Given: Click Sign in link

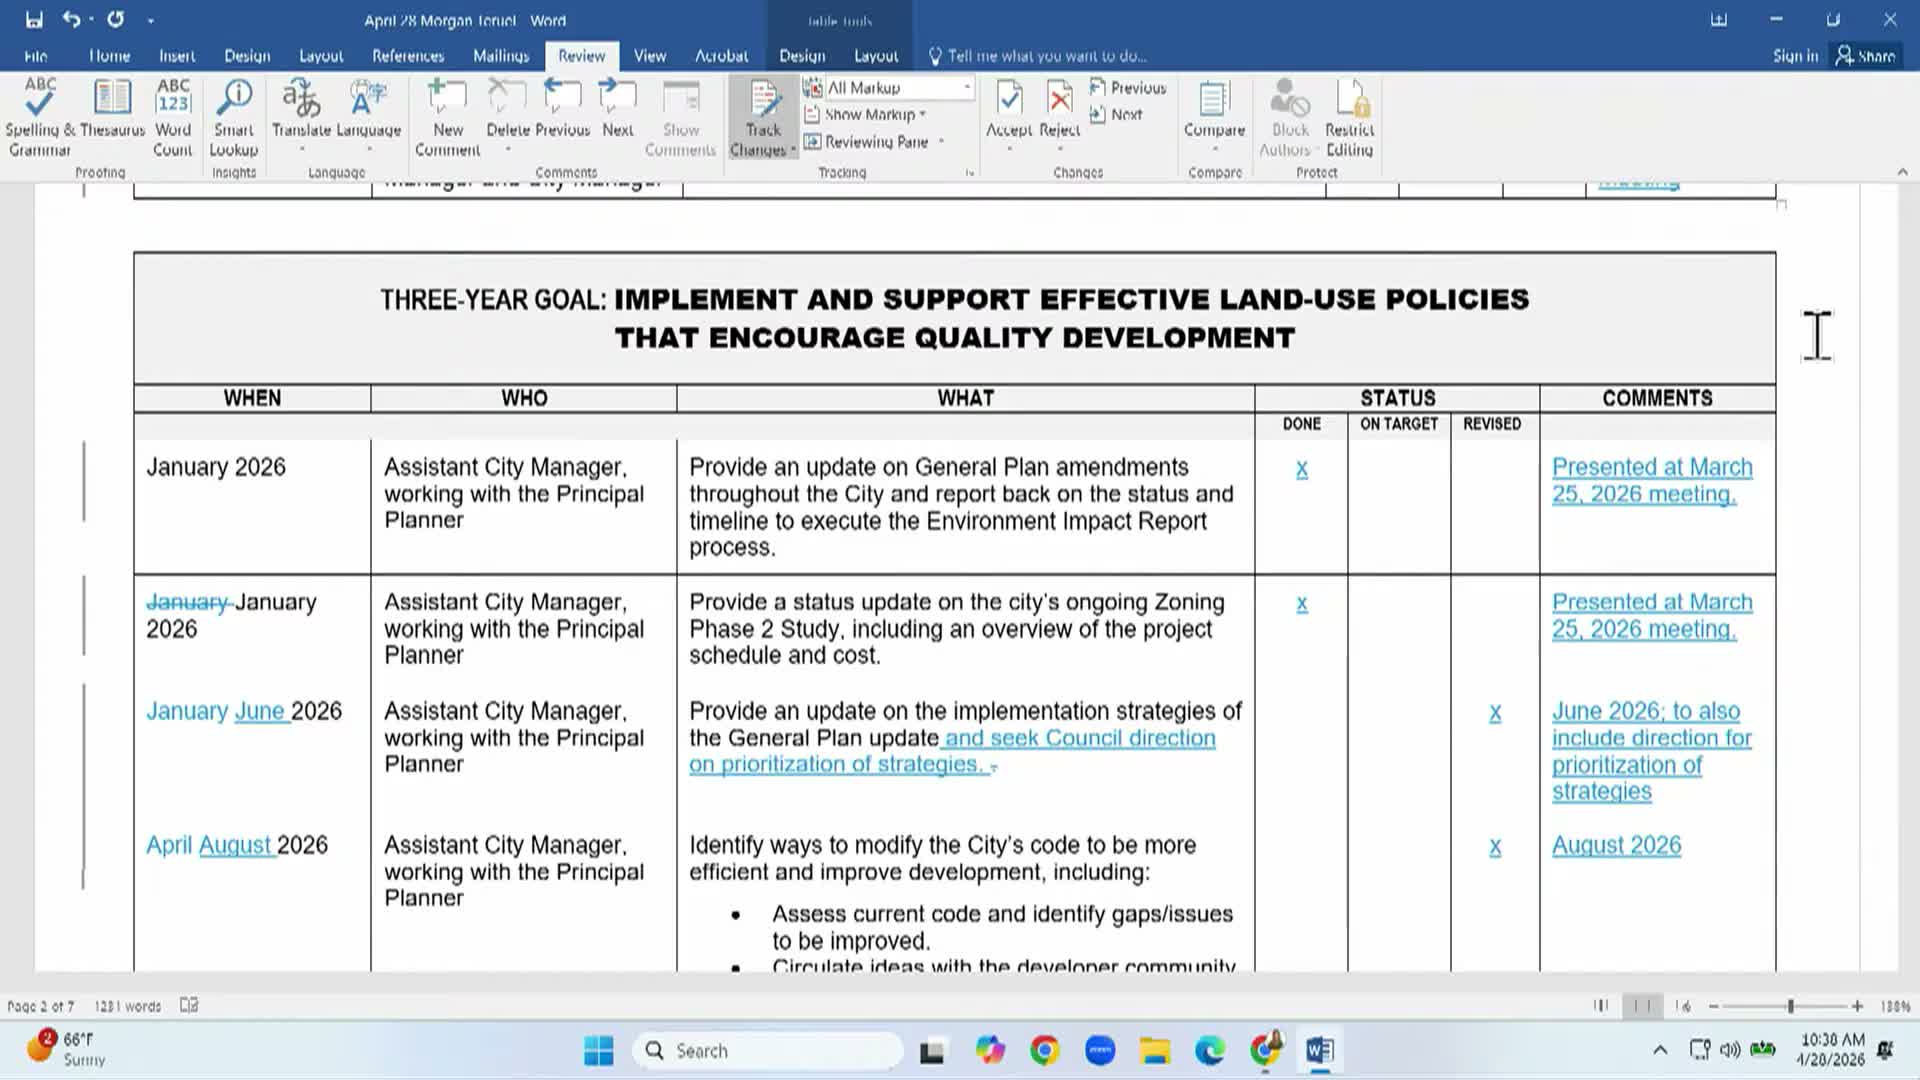Looking at the screenshot, I should (1795, 56).
